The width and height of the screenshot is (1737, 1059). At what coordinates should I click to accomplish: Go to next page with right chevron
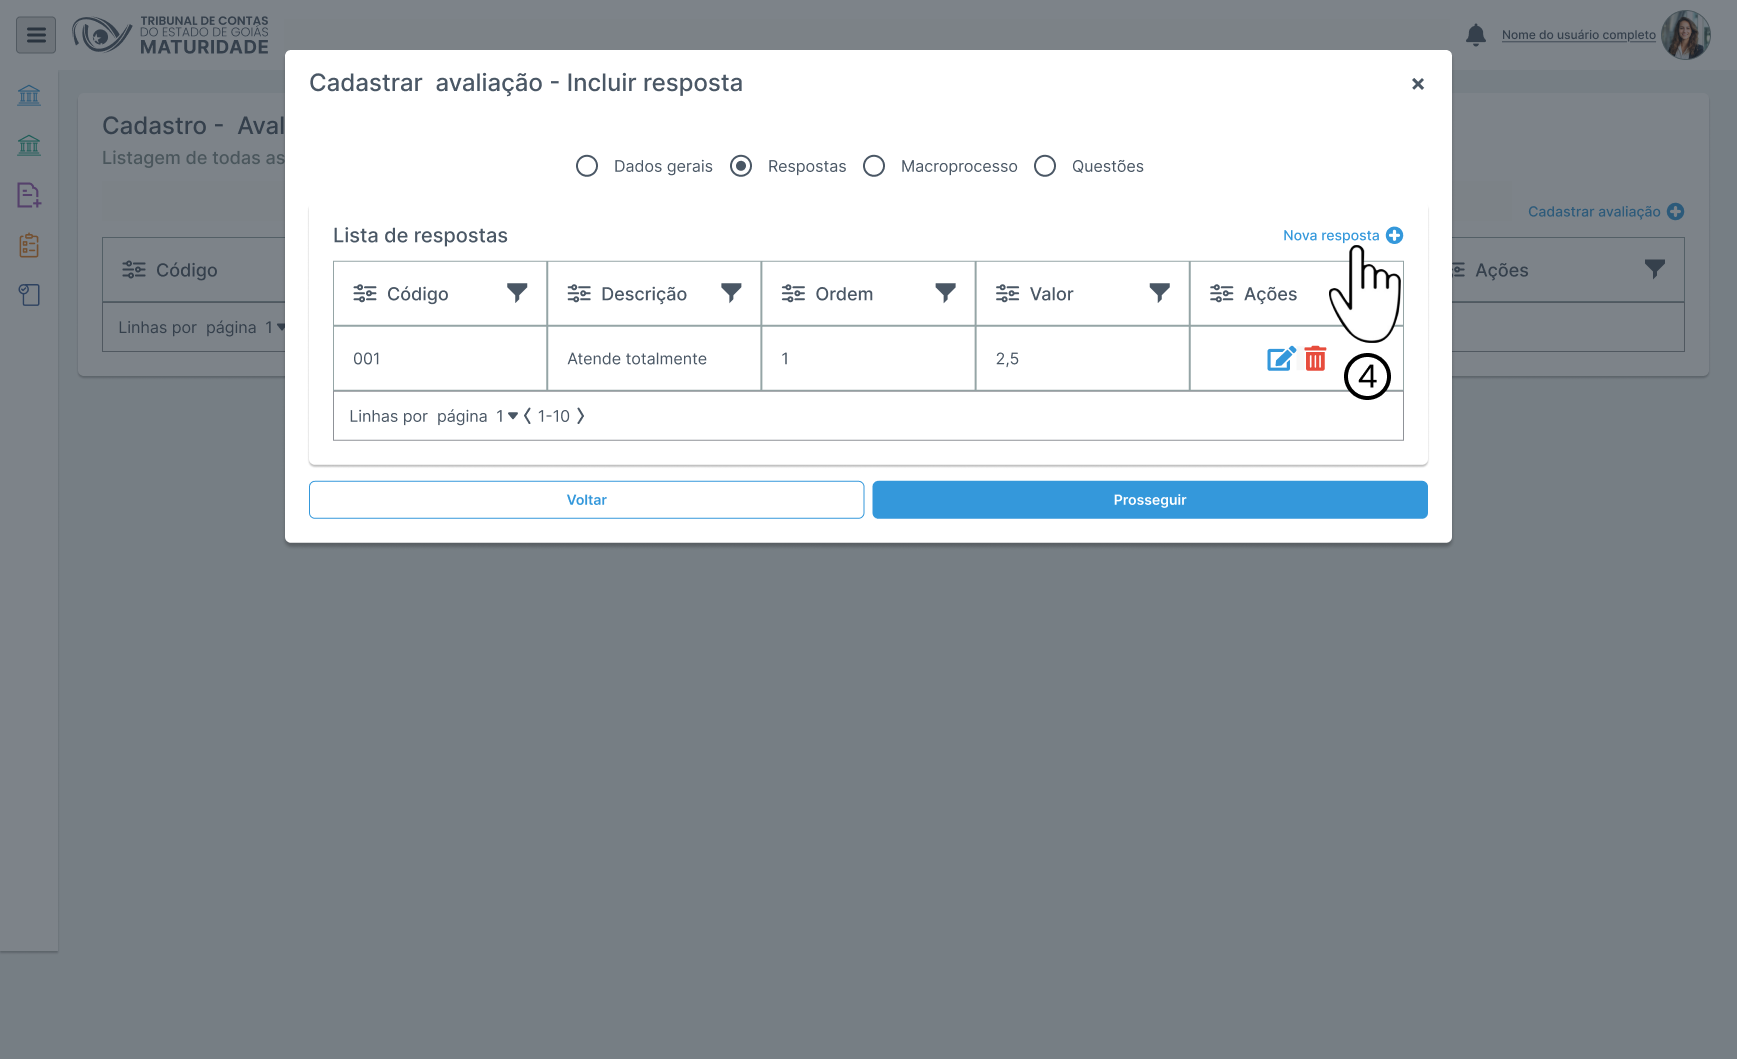(x=580, y=416)
